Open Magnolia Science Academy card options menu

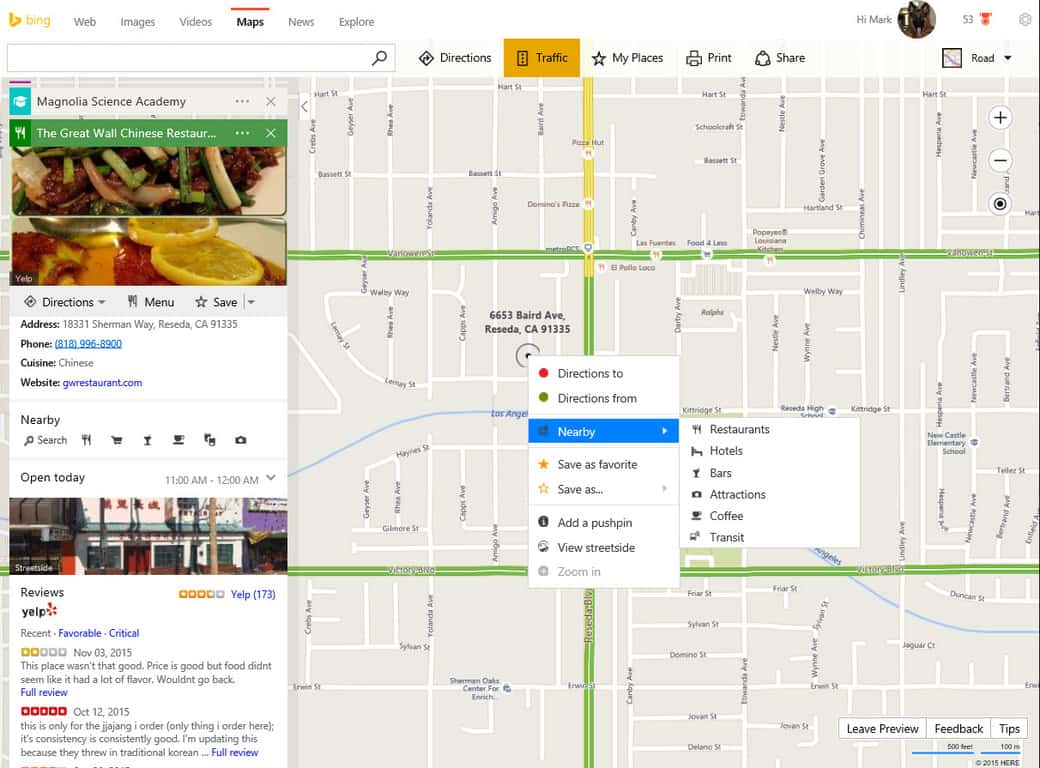coord(242,101)
